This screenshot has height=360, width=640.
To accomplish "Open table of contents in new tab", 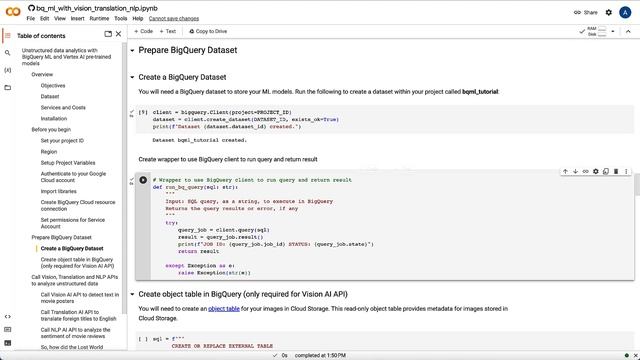I will 108,34.
